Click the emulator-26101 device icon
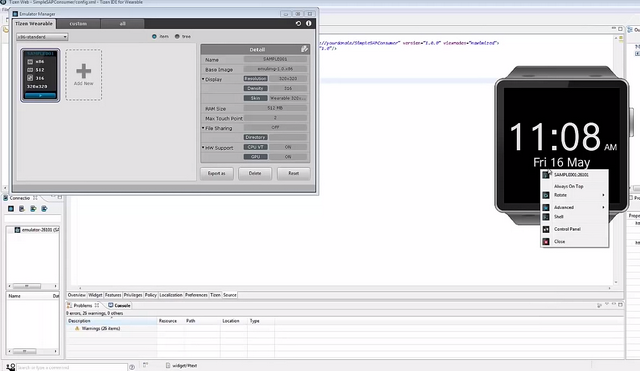The height and width of the screenshot is (371, 640). pyautogui.click(x=17, y=230)
